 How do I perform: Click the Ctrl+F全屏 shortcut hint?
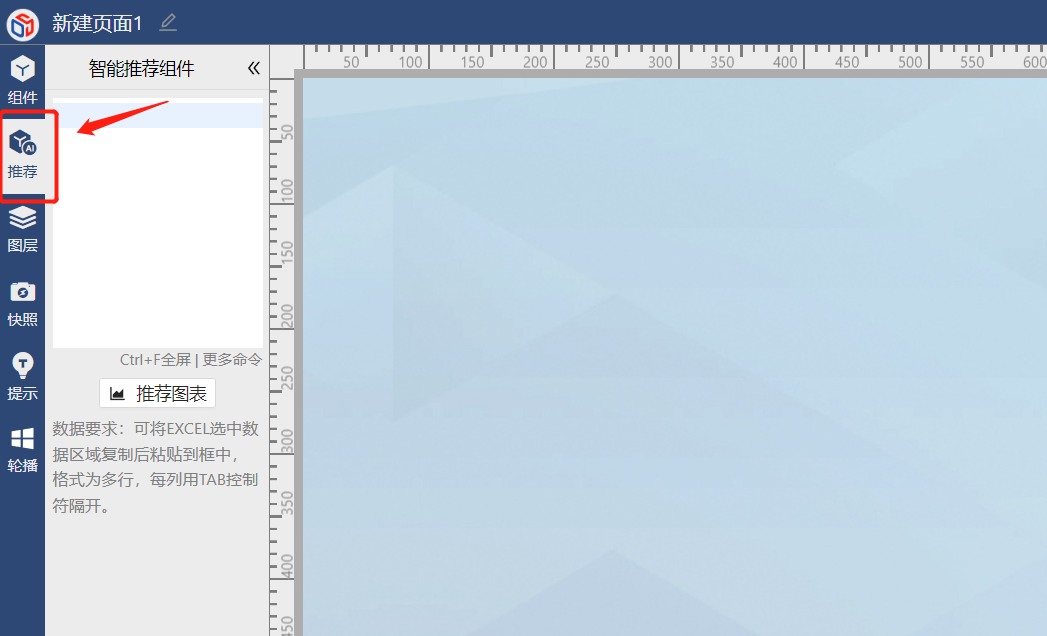(x=155, y=359)
